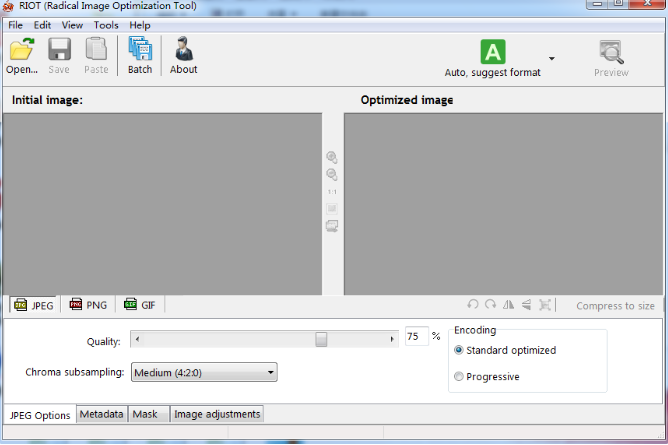668x445 pixels.
Task: Open the Batch processing tool
Action: pos(140,55)
